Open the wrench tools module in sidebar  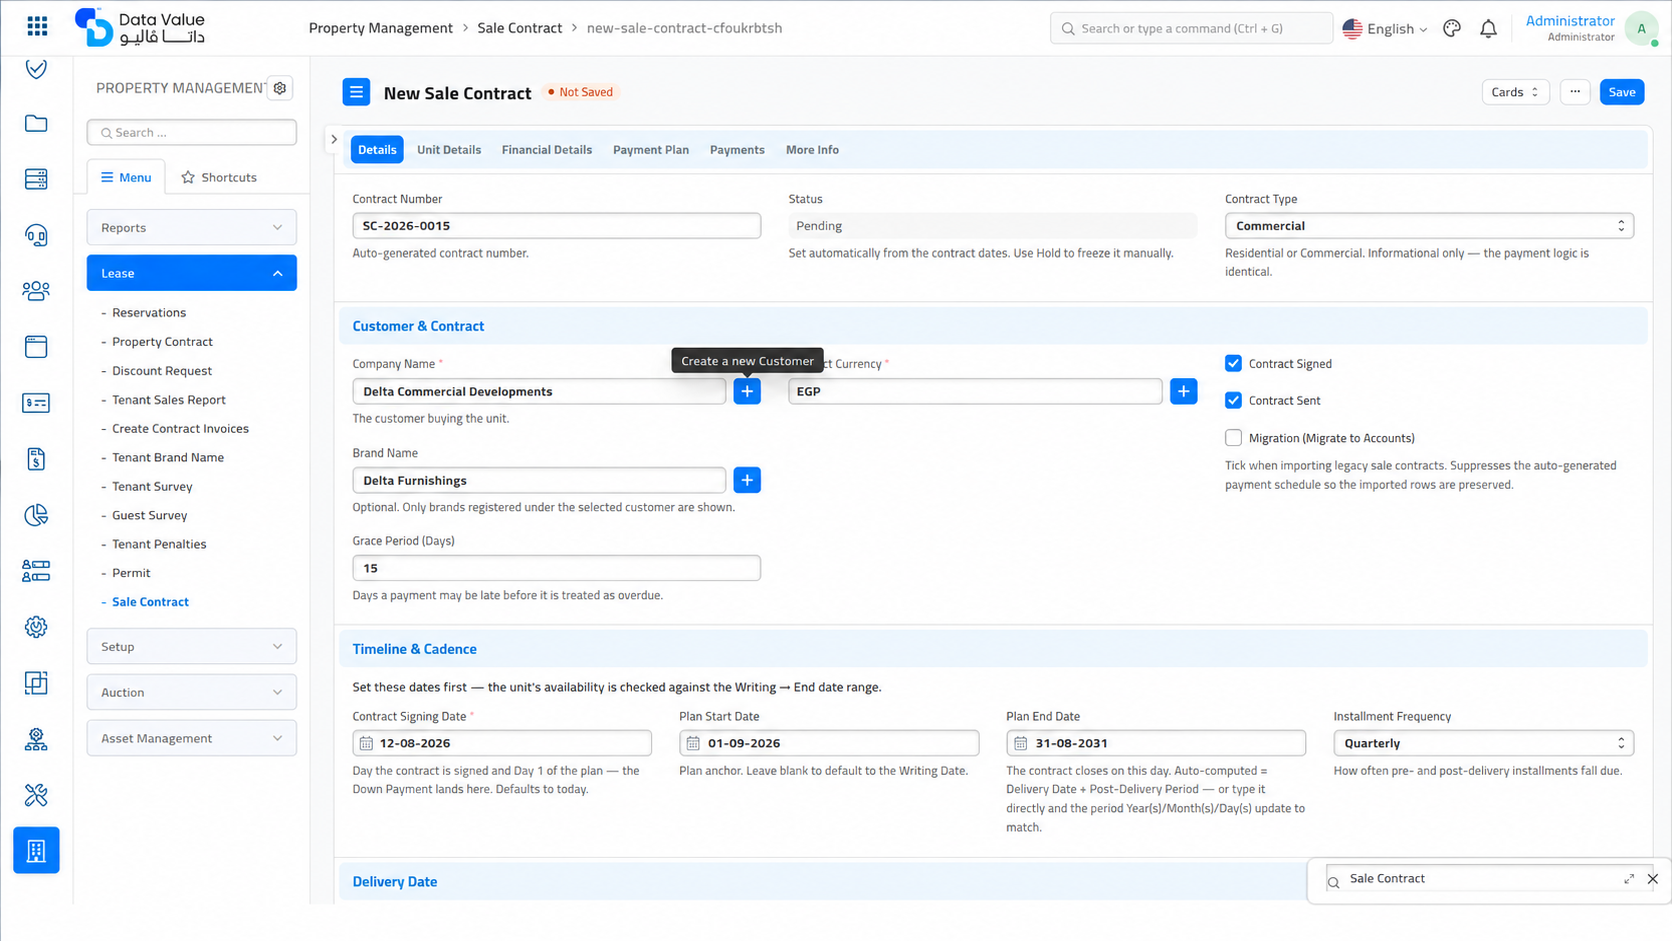pos(36,795)
